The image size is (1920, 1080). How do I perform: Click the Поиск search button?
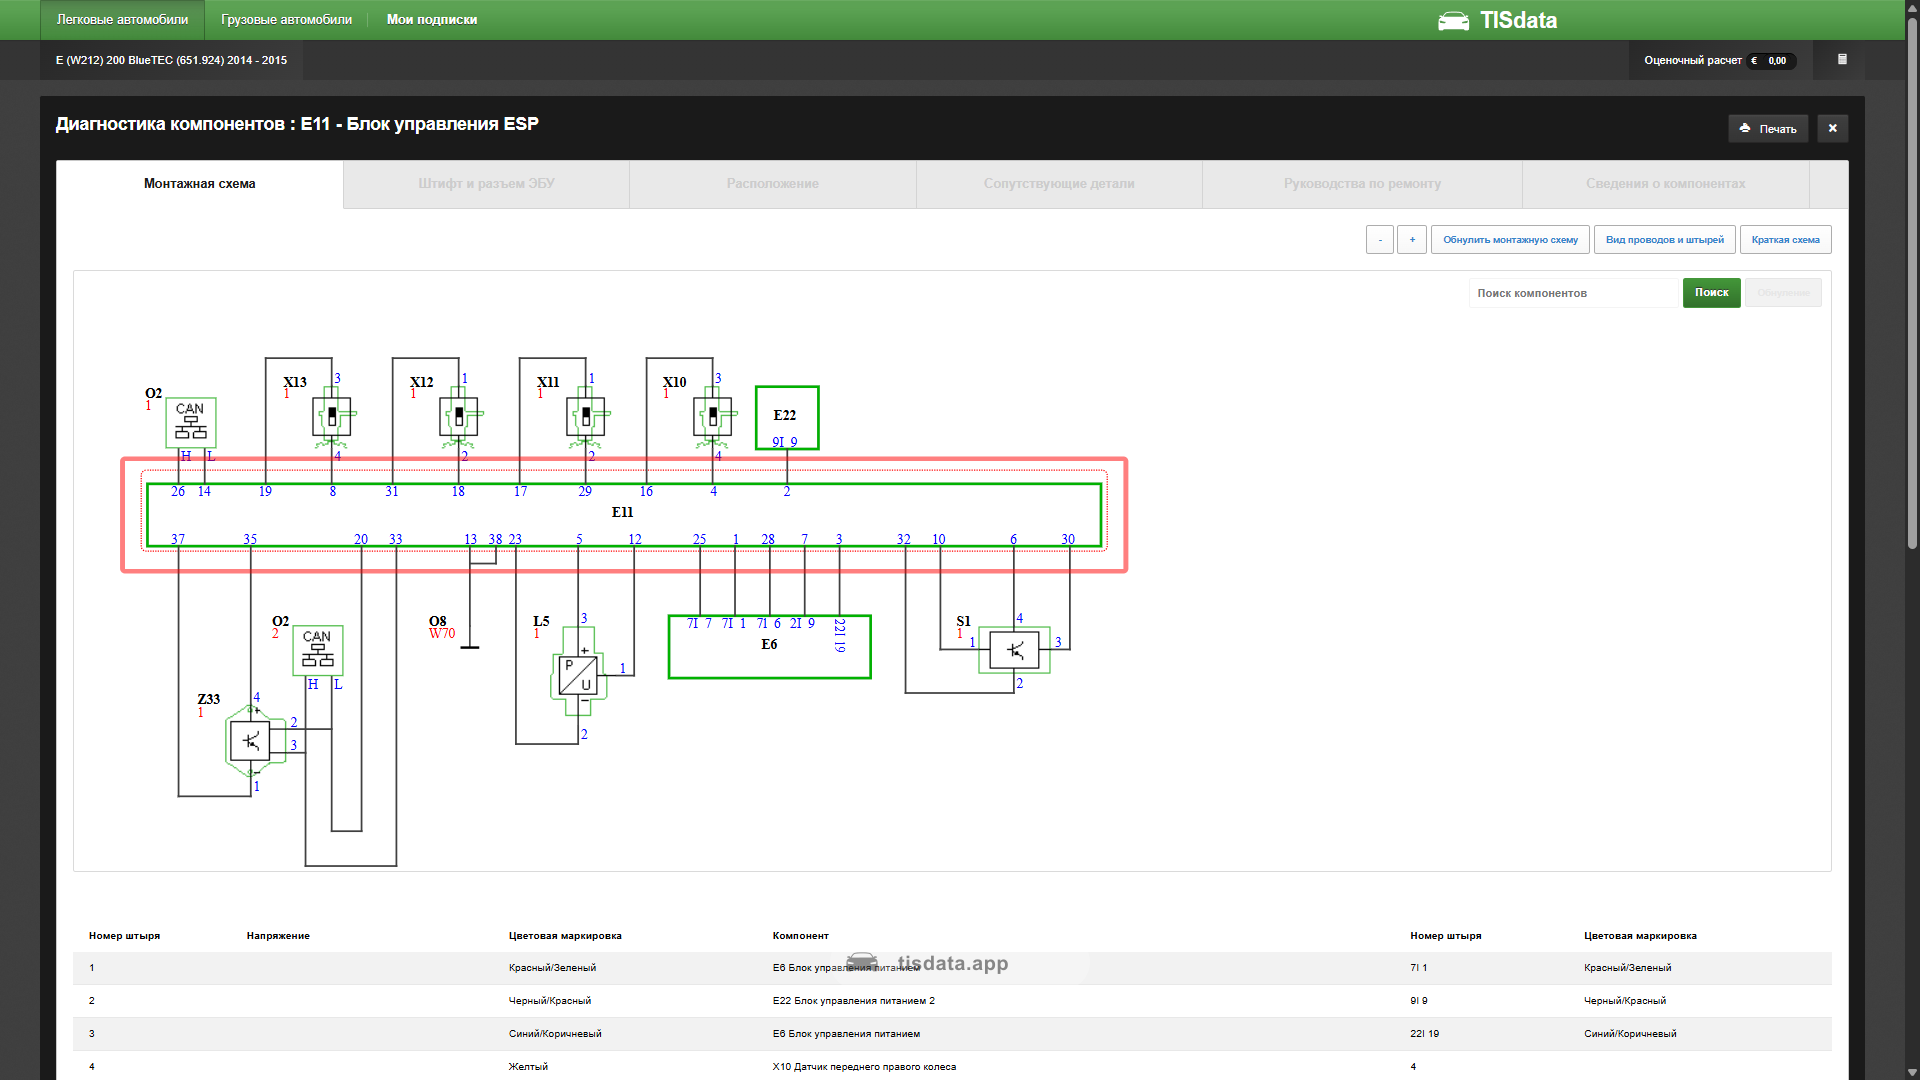[x=1711, y=293]
